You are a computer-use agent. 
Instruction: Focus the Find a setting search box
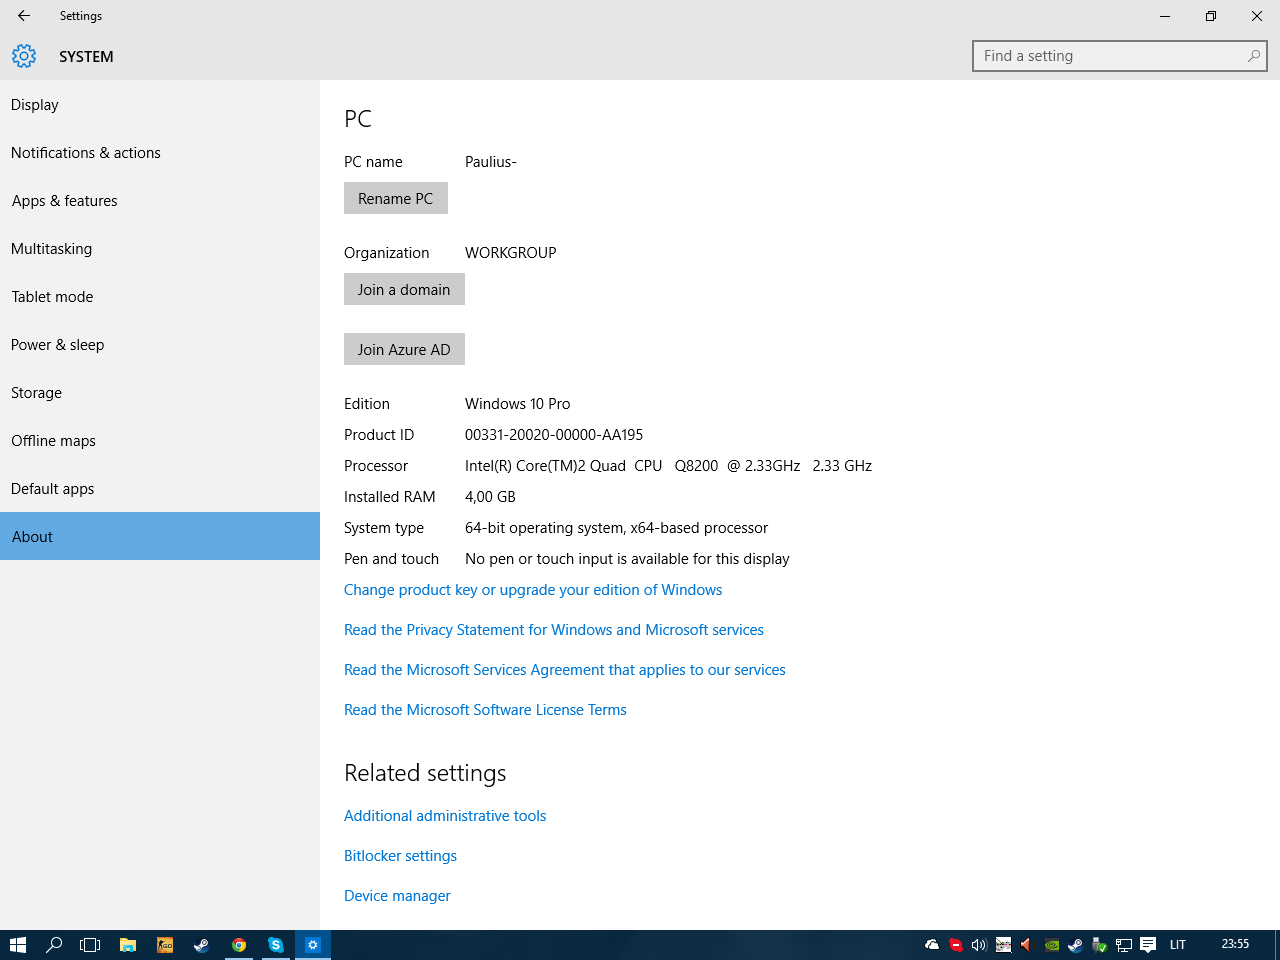pyautogui.click(x=1120, y=56)
